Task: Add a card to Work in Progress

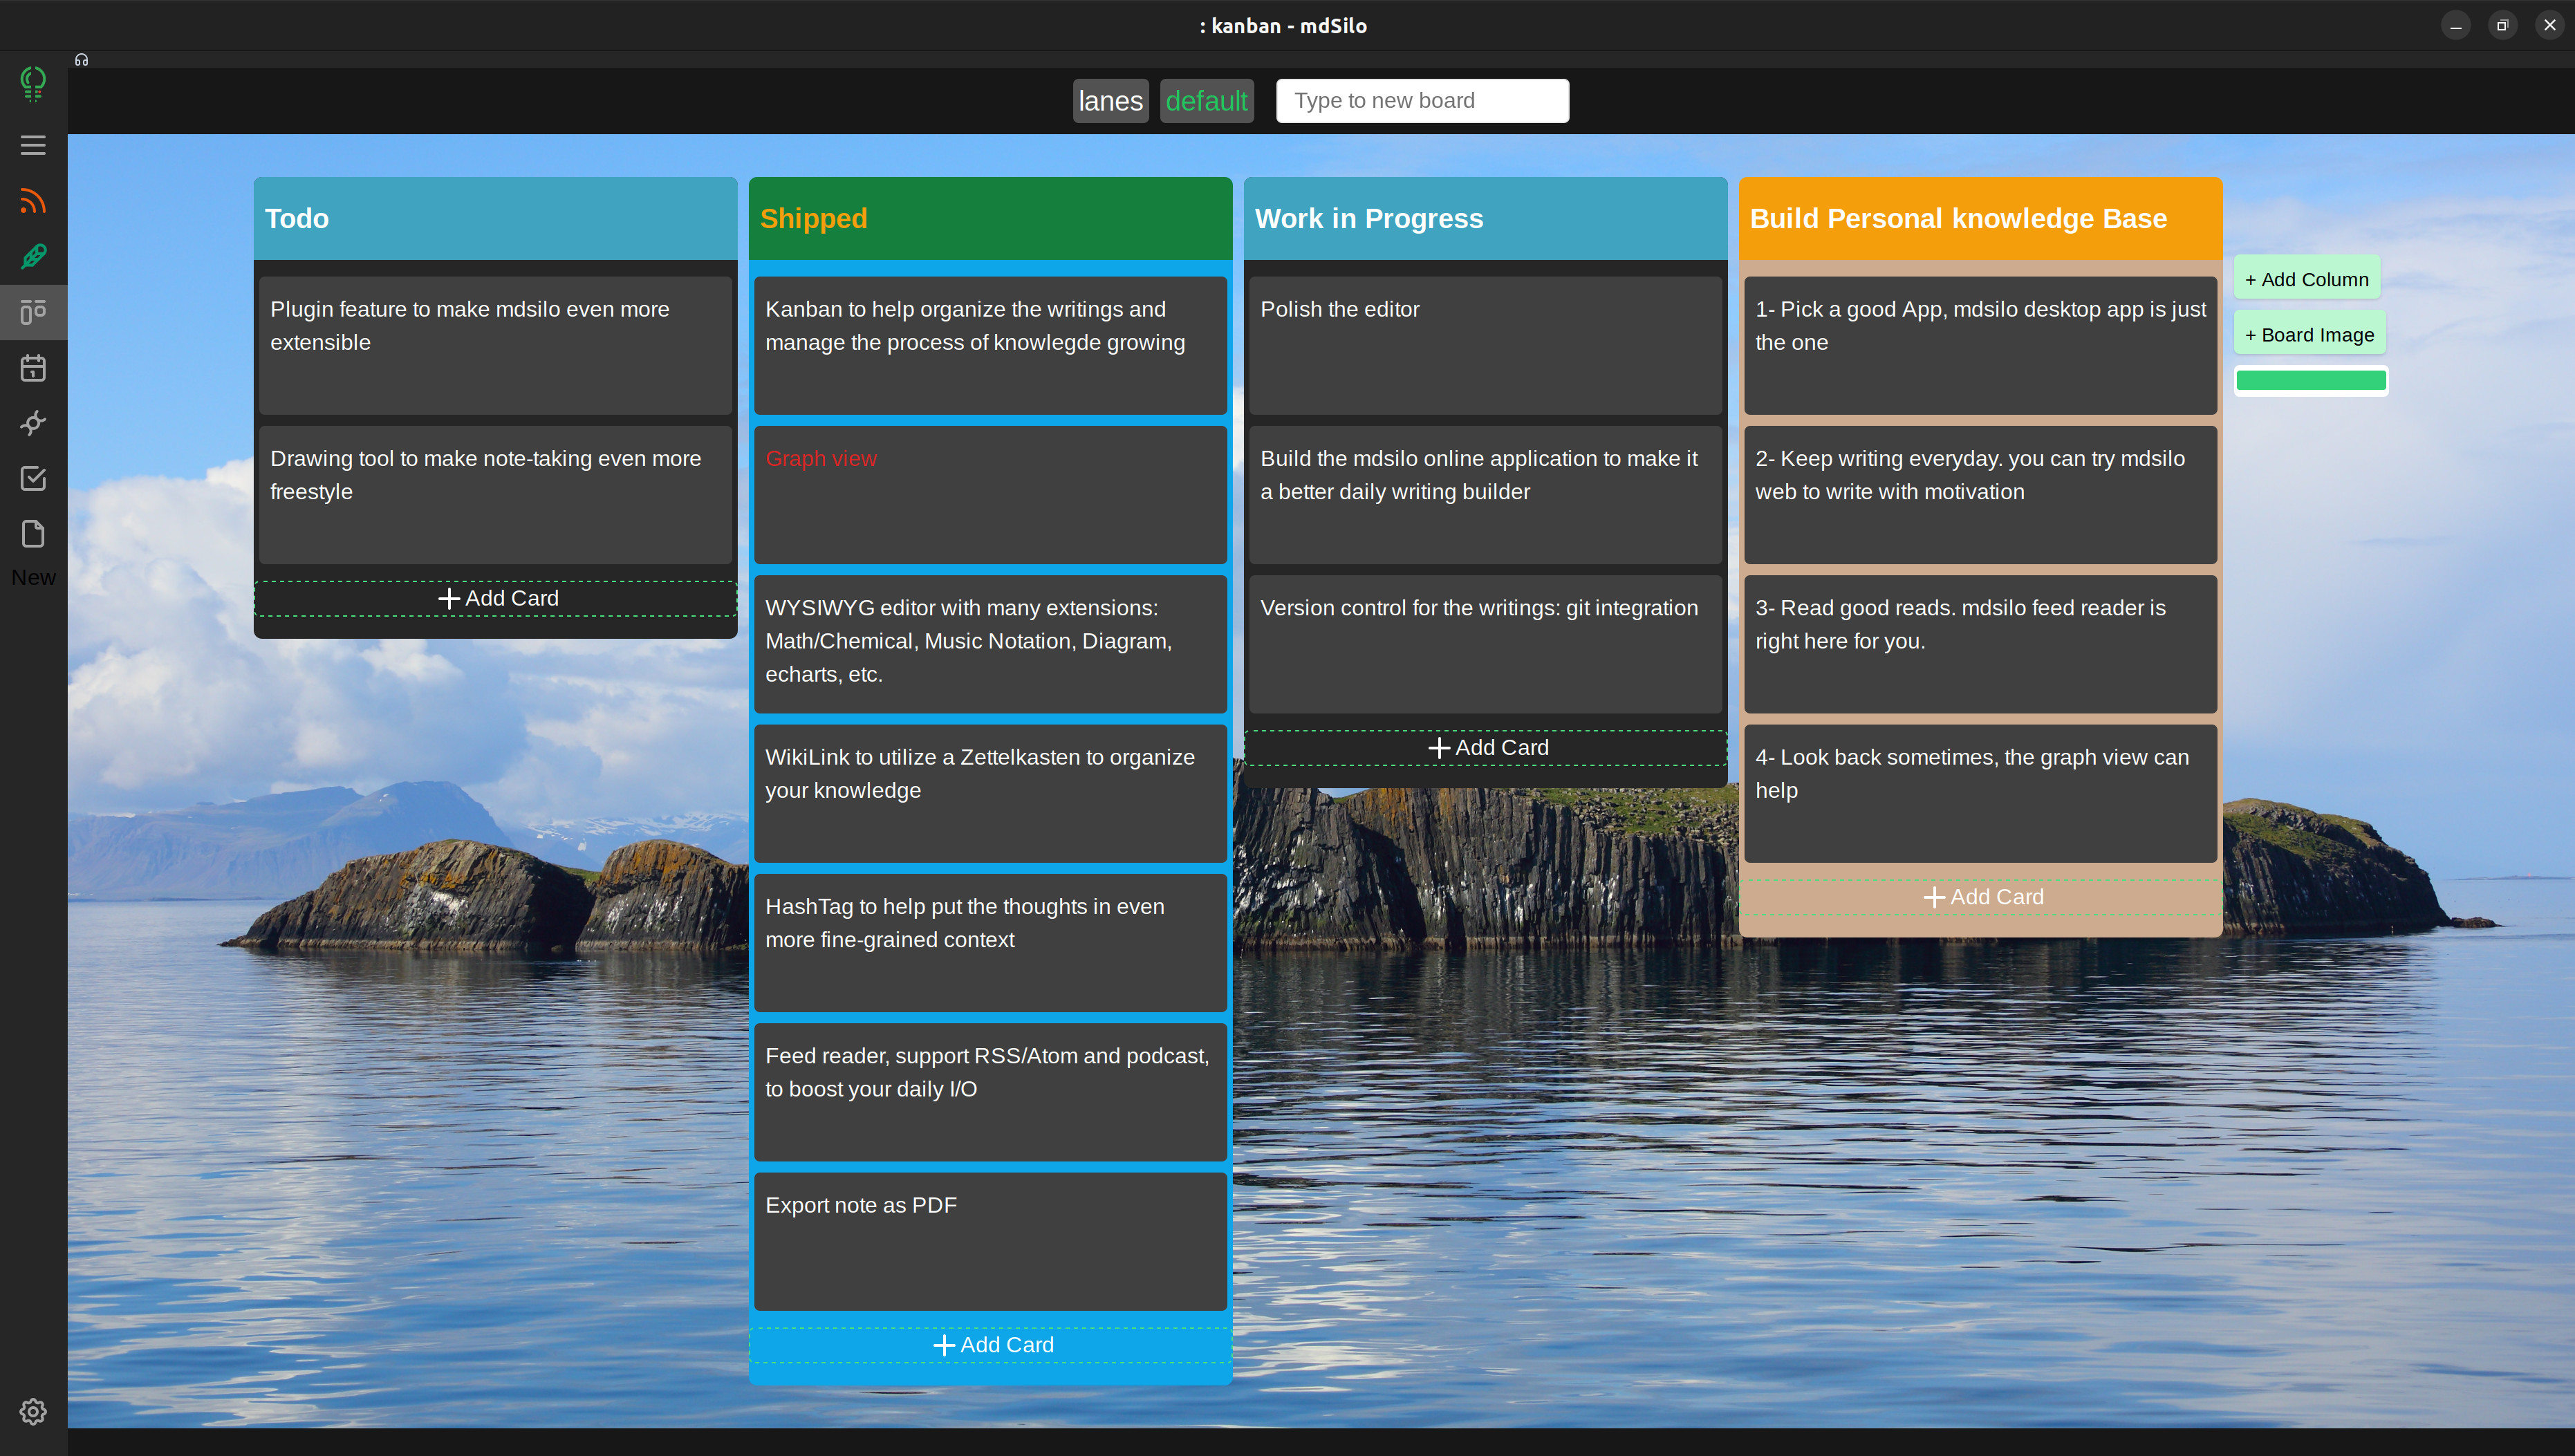Action: [x=1486, y=748]
